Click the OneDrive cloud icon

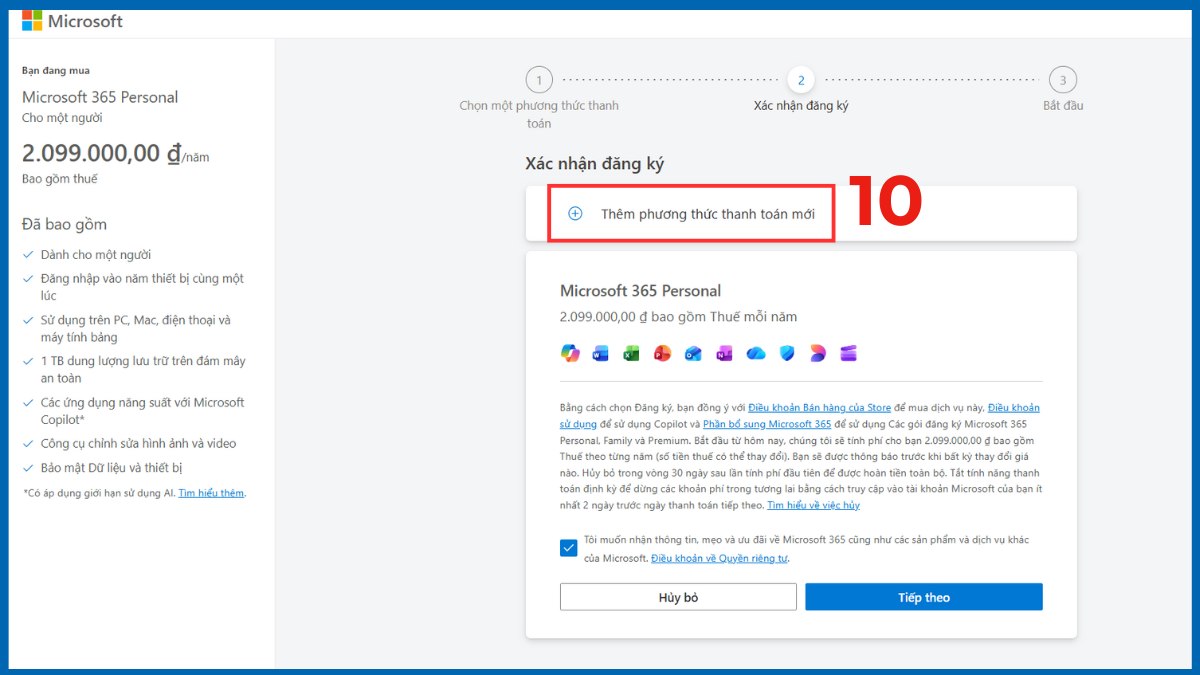coord(756,353)
